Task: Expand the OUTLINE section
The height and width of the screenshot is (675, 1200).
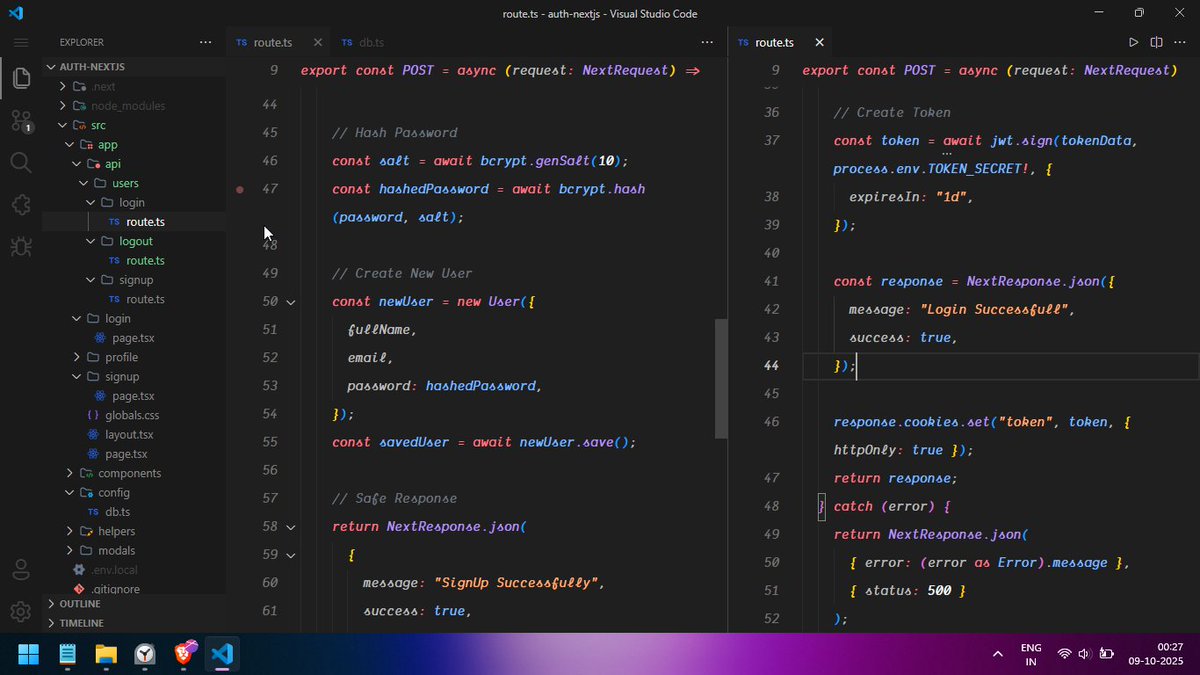Action: [x=79, y=604]
